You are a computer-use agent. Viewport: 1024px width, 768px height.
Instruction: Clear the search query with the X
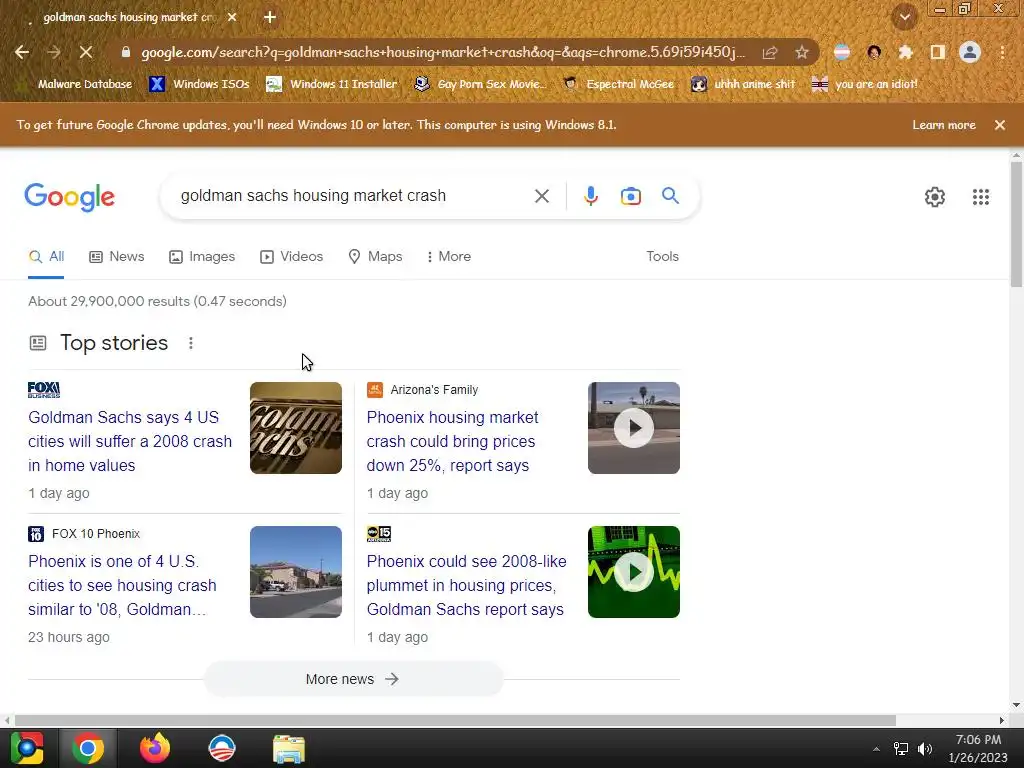click(x=542, y=196)
